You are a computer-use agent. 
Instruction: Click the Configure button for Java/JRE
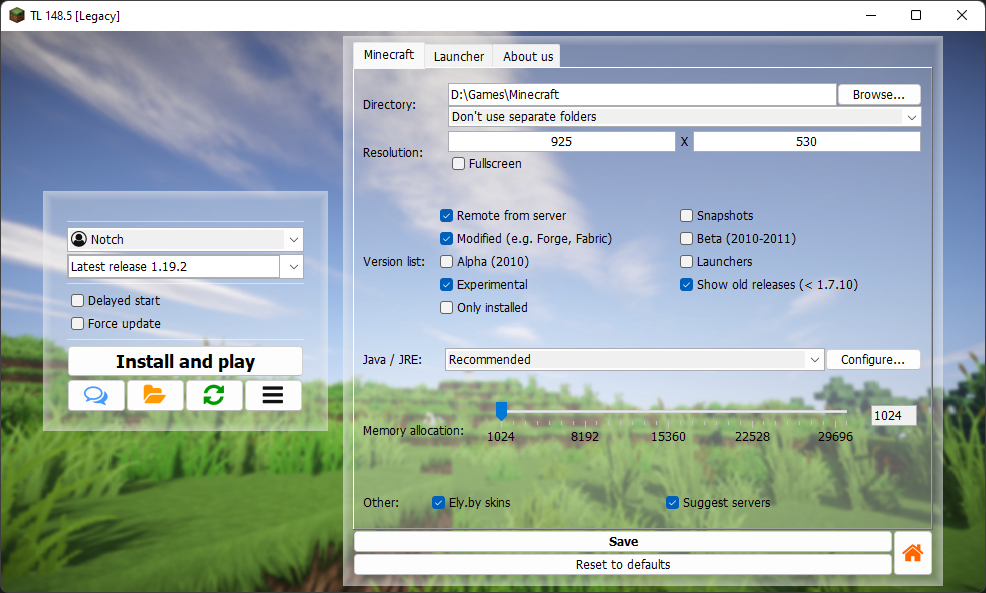point(873,359)
